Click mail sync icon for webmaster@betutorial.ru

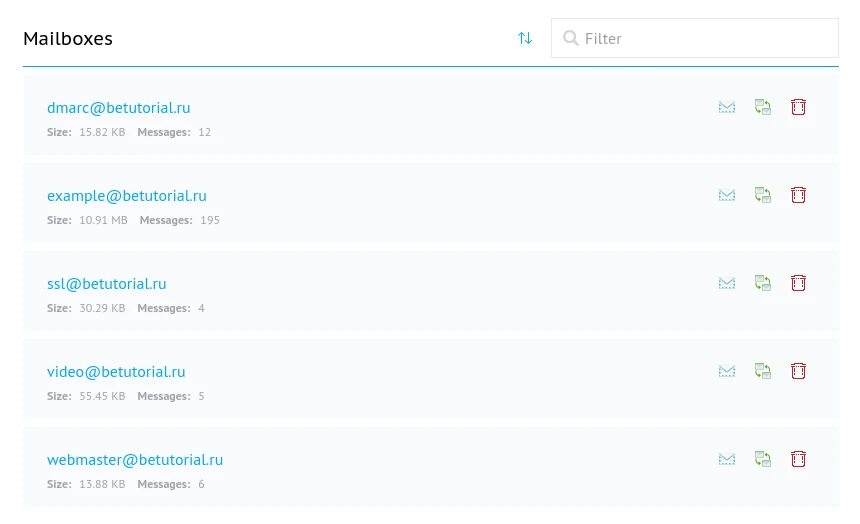[x=763, y=459]
